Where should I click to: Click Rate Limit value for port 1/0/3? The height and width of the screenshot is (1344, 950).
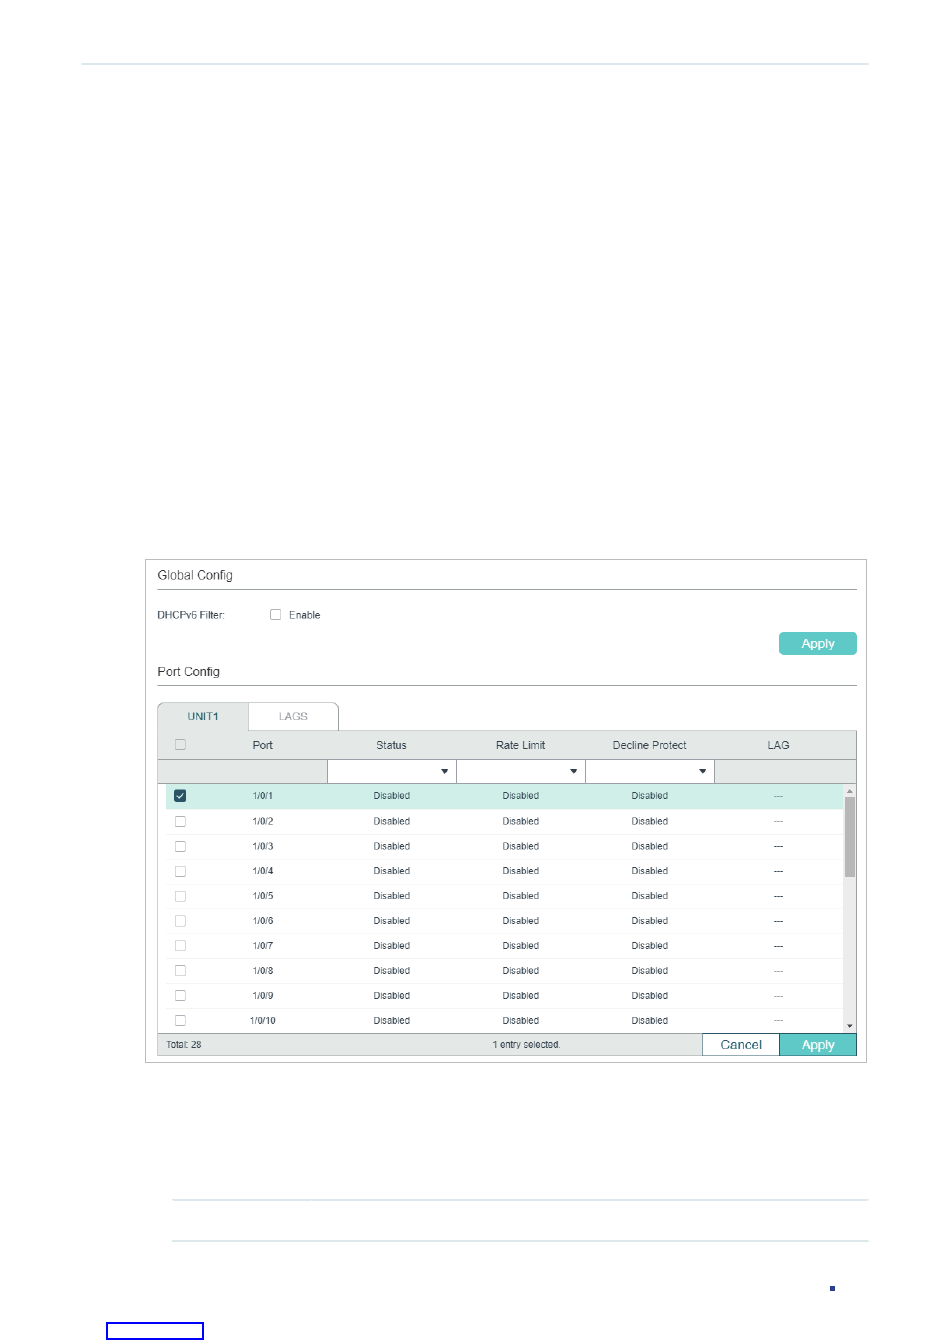(x=520, y=846)
